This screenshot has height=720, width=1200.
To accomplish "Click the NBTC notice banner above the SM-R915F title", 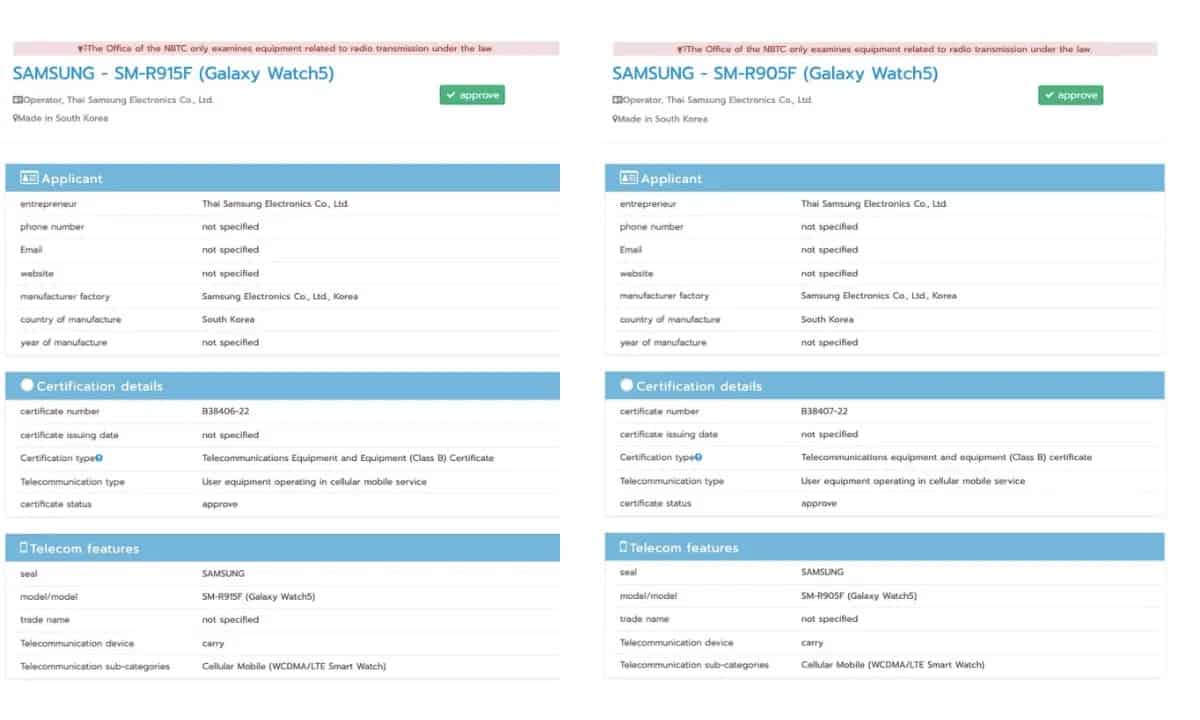I will [x=285, y=48].
